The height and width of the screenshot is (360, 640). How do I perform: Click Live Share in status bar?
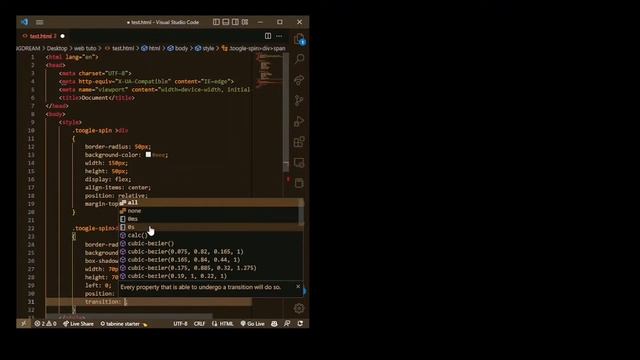[x=78, y=323]
